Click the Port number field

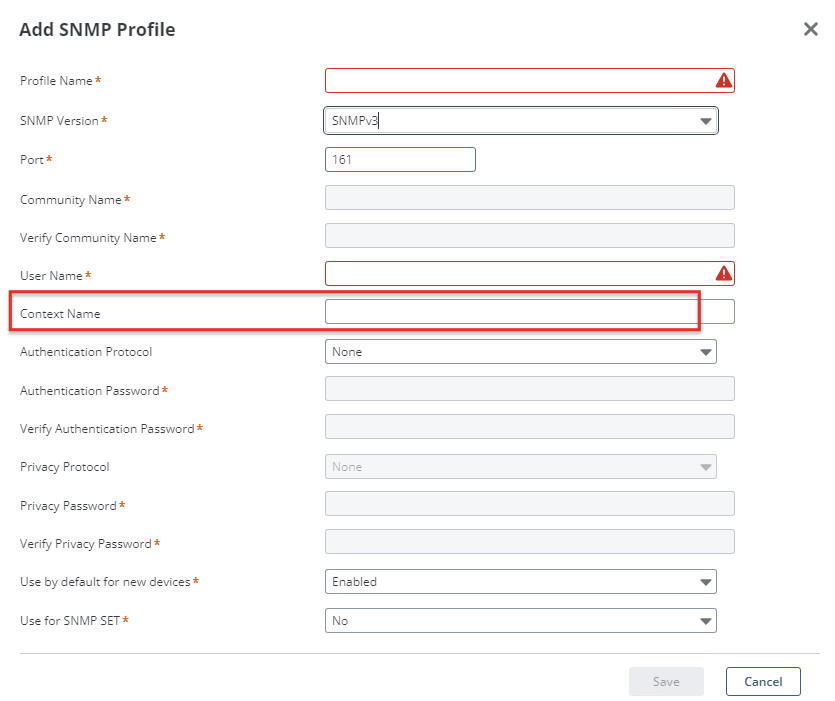[x=400, y=160]
